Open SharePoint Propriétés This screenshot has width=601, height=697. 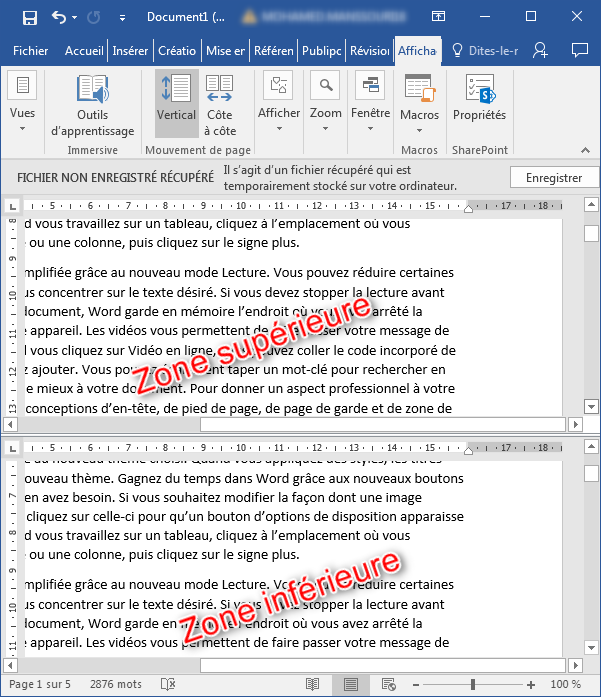coord(479,99)
